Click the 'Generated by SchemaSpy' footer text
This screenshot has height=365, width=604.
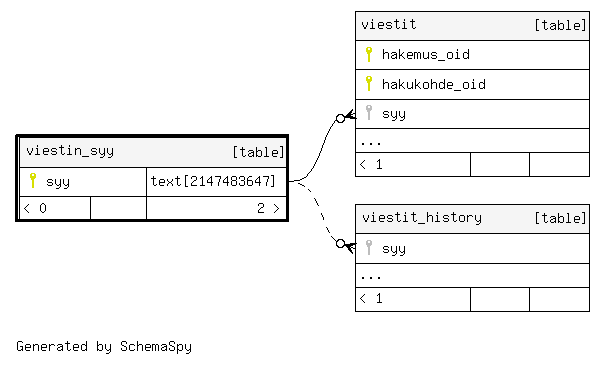(104, 347)
